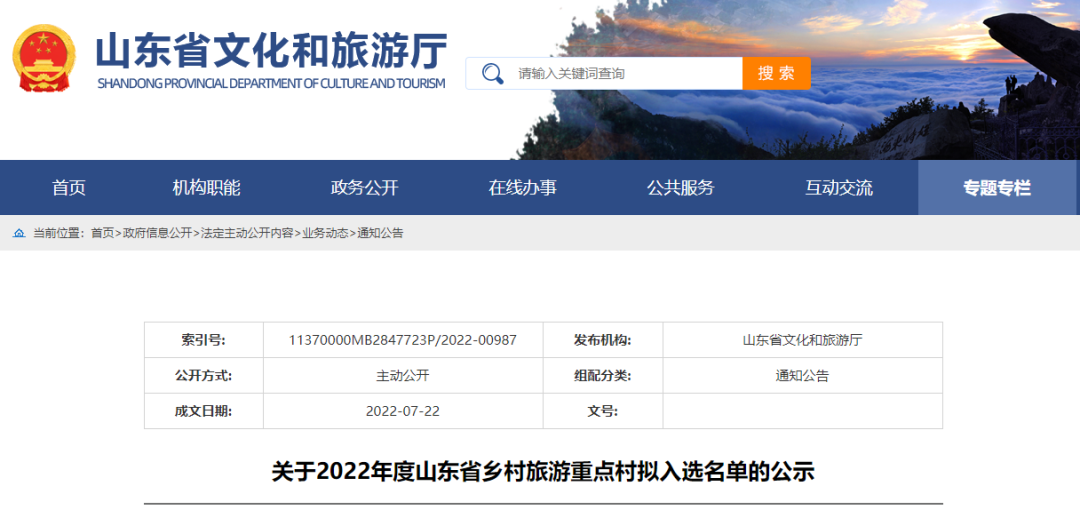Click 法定主动公开内容 breadcrumb link

tap(247, 234)
